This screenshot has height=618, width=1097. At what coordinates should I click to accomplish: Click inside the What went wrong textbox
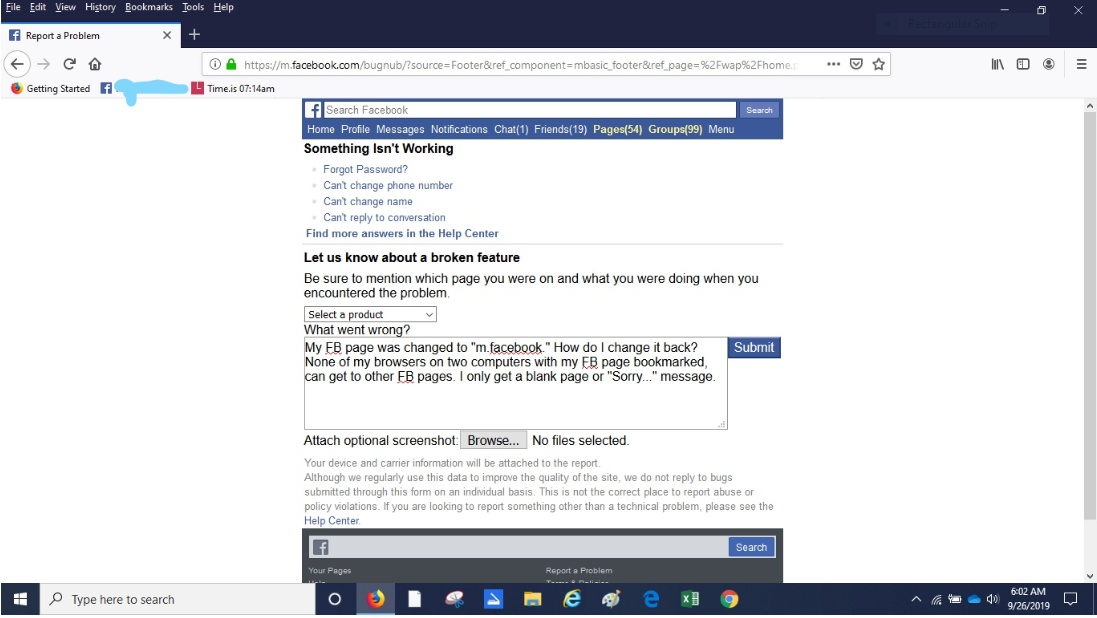pyautogui.click(x=516, y=384)
